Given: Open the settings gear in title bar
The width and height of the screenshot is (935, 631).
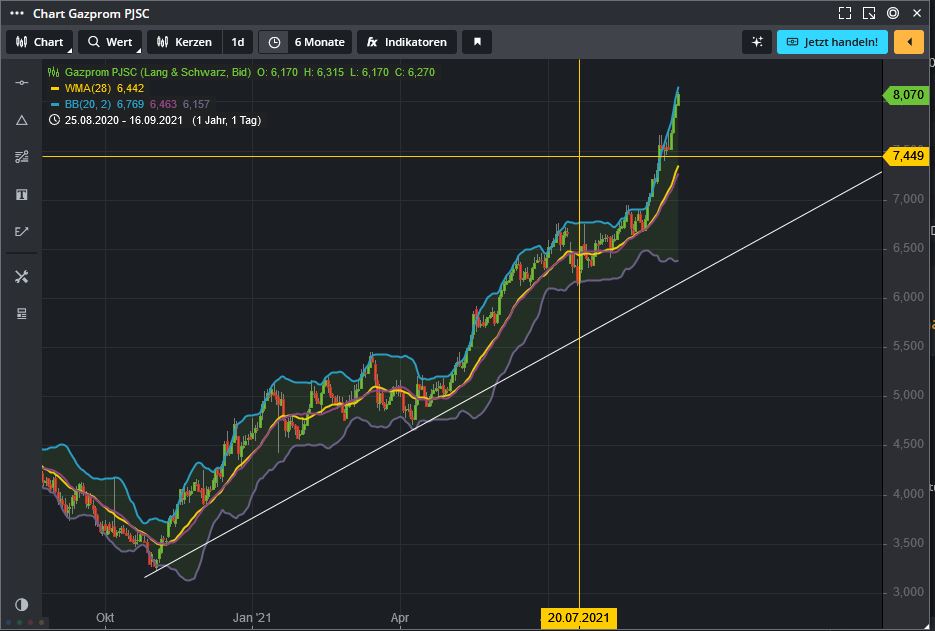Looking at the screenshot, I should point(893,13).
